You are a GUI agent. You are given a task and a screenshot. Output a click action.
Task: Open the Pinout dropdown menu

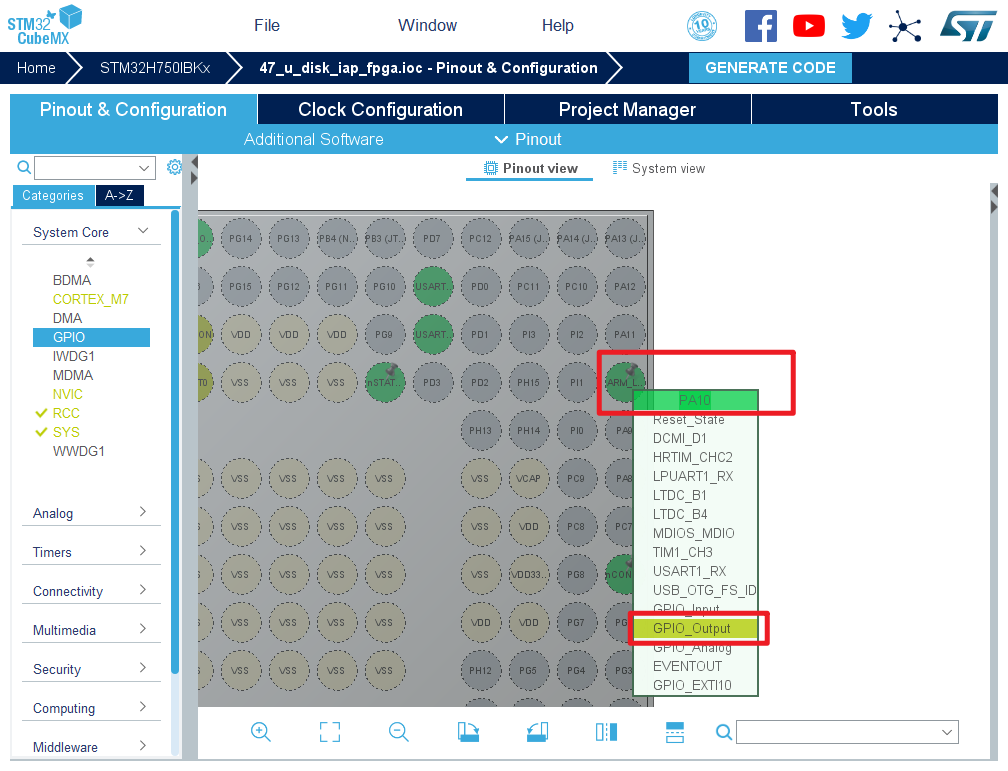(x=528, y=139)
